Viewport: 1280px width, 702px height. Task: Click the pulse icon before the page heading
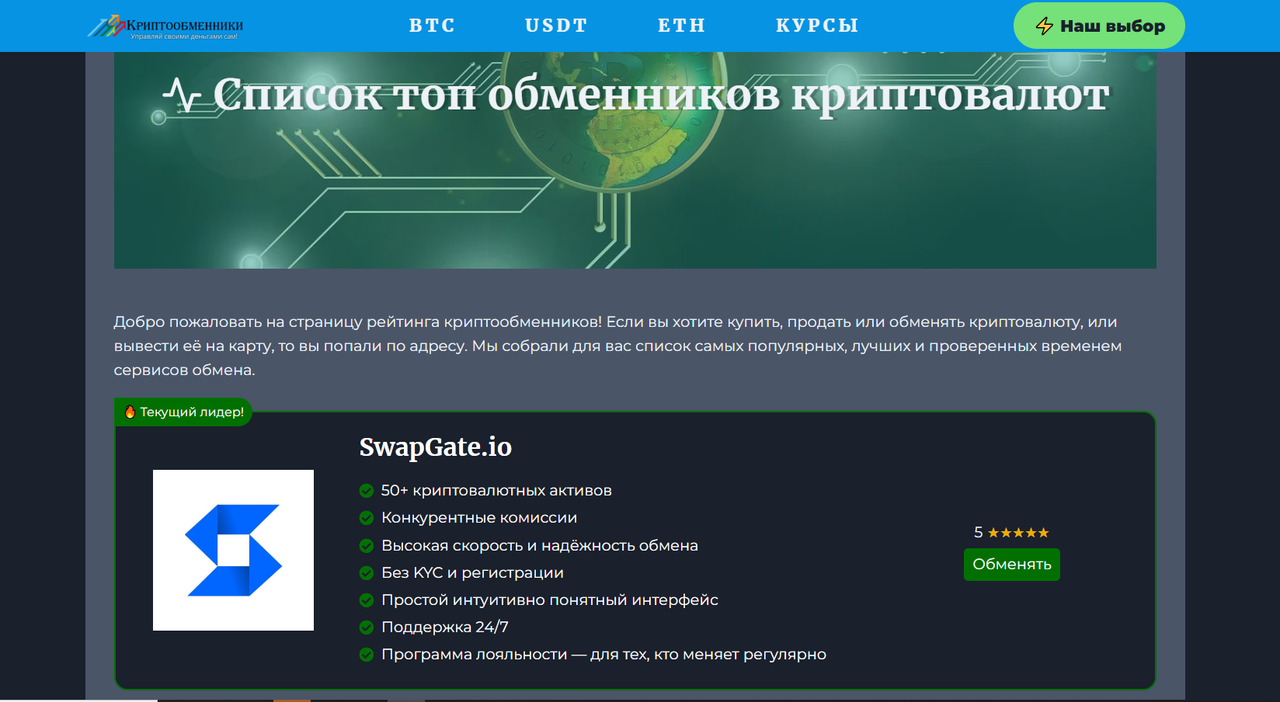pos(181,95)
